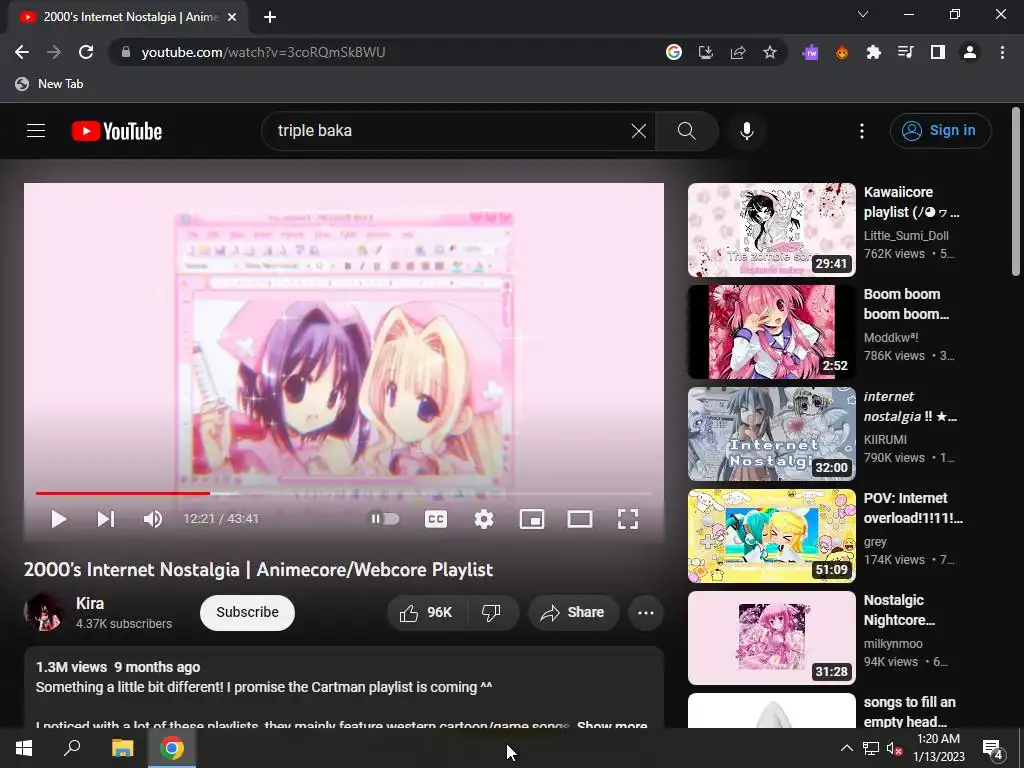Open the Extensions puzzle menu

[874, 52]
